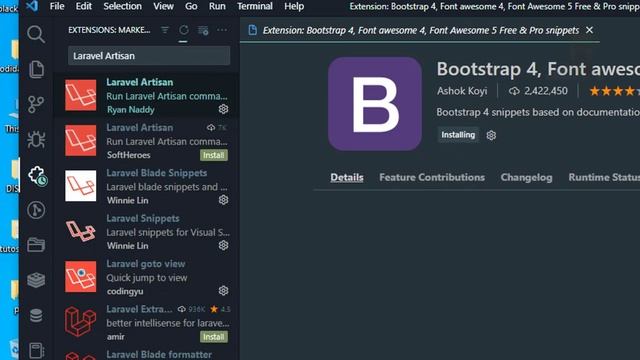640x360 pixels.
Task: Open the File menu
Action: [57, 6]
